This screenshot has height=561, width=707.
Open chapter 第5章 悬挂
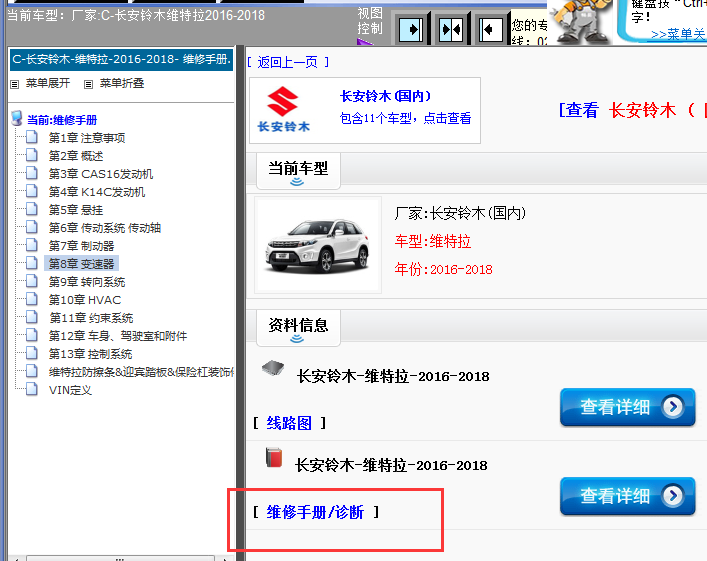tap(76, 210)
